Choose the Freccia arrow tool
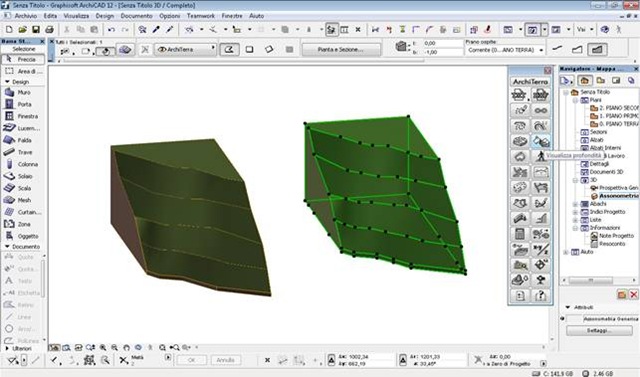640x377 pixels. click(x=23, y=60)
